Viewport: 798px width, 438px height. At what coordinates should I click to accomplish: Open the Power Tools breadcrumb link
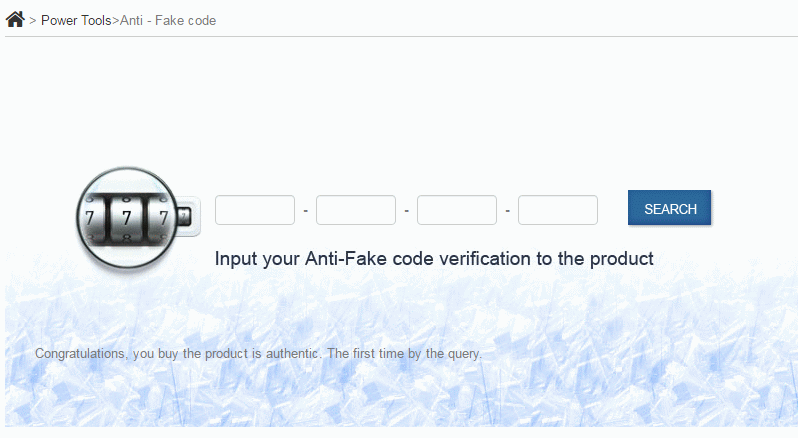coord(76,20)
